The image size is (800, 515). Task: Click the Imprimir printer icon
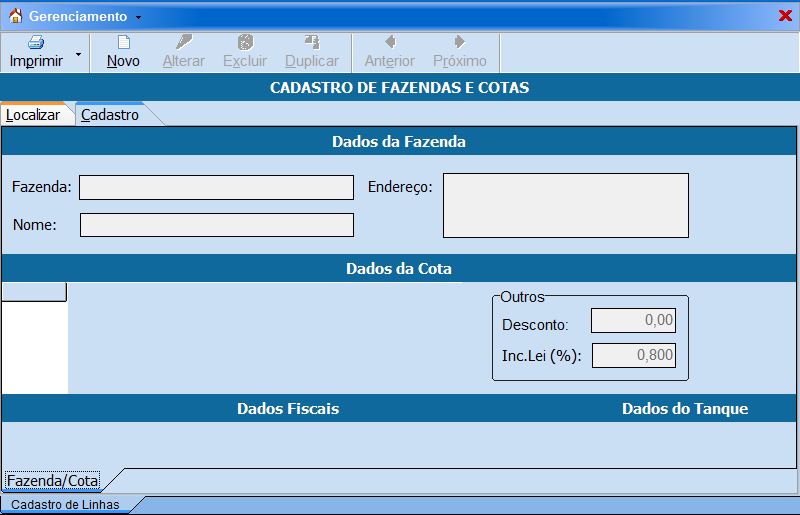(36, 43)
